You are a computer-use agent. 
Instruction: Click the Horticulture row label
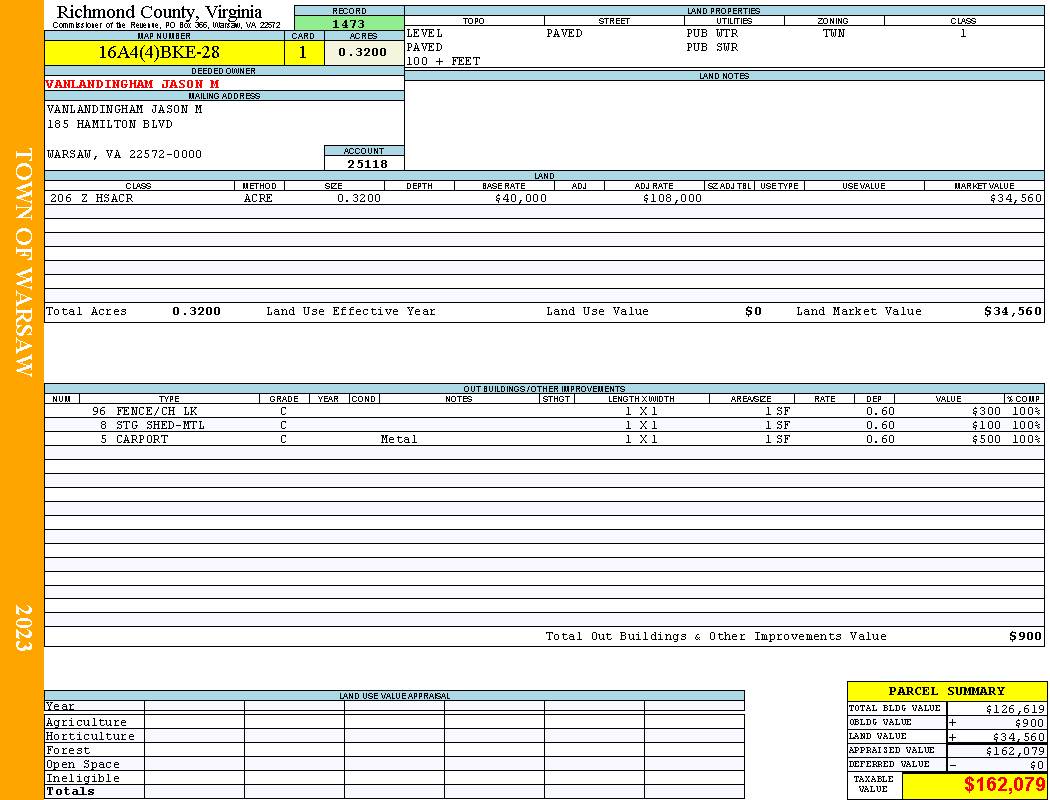pos(90,736)
